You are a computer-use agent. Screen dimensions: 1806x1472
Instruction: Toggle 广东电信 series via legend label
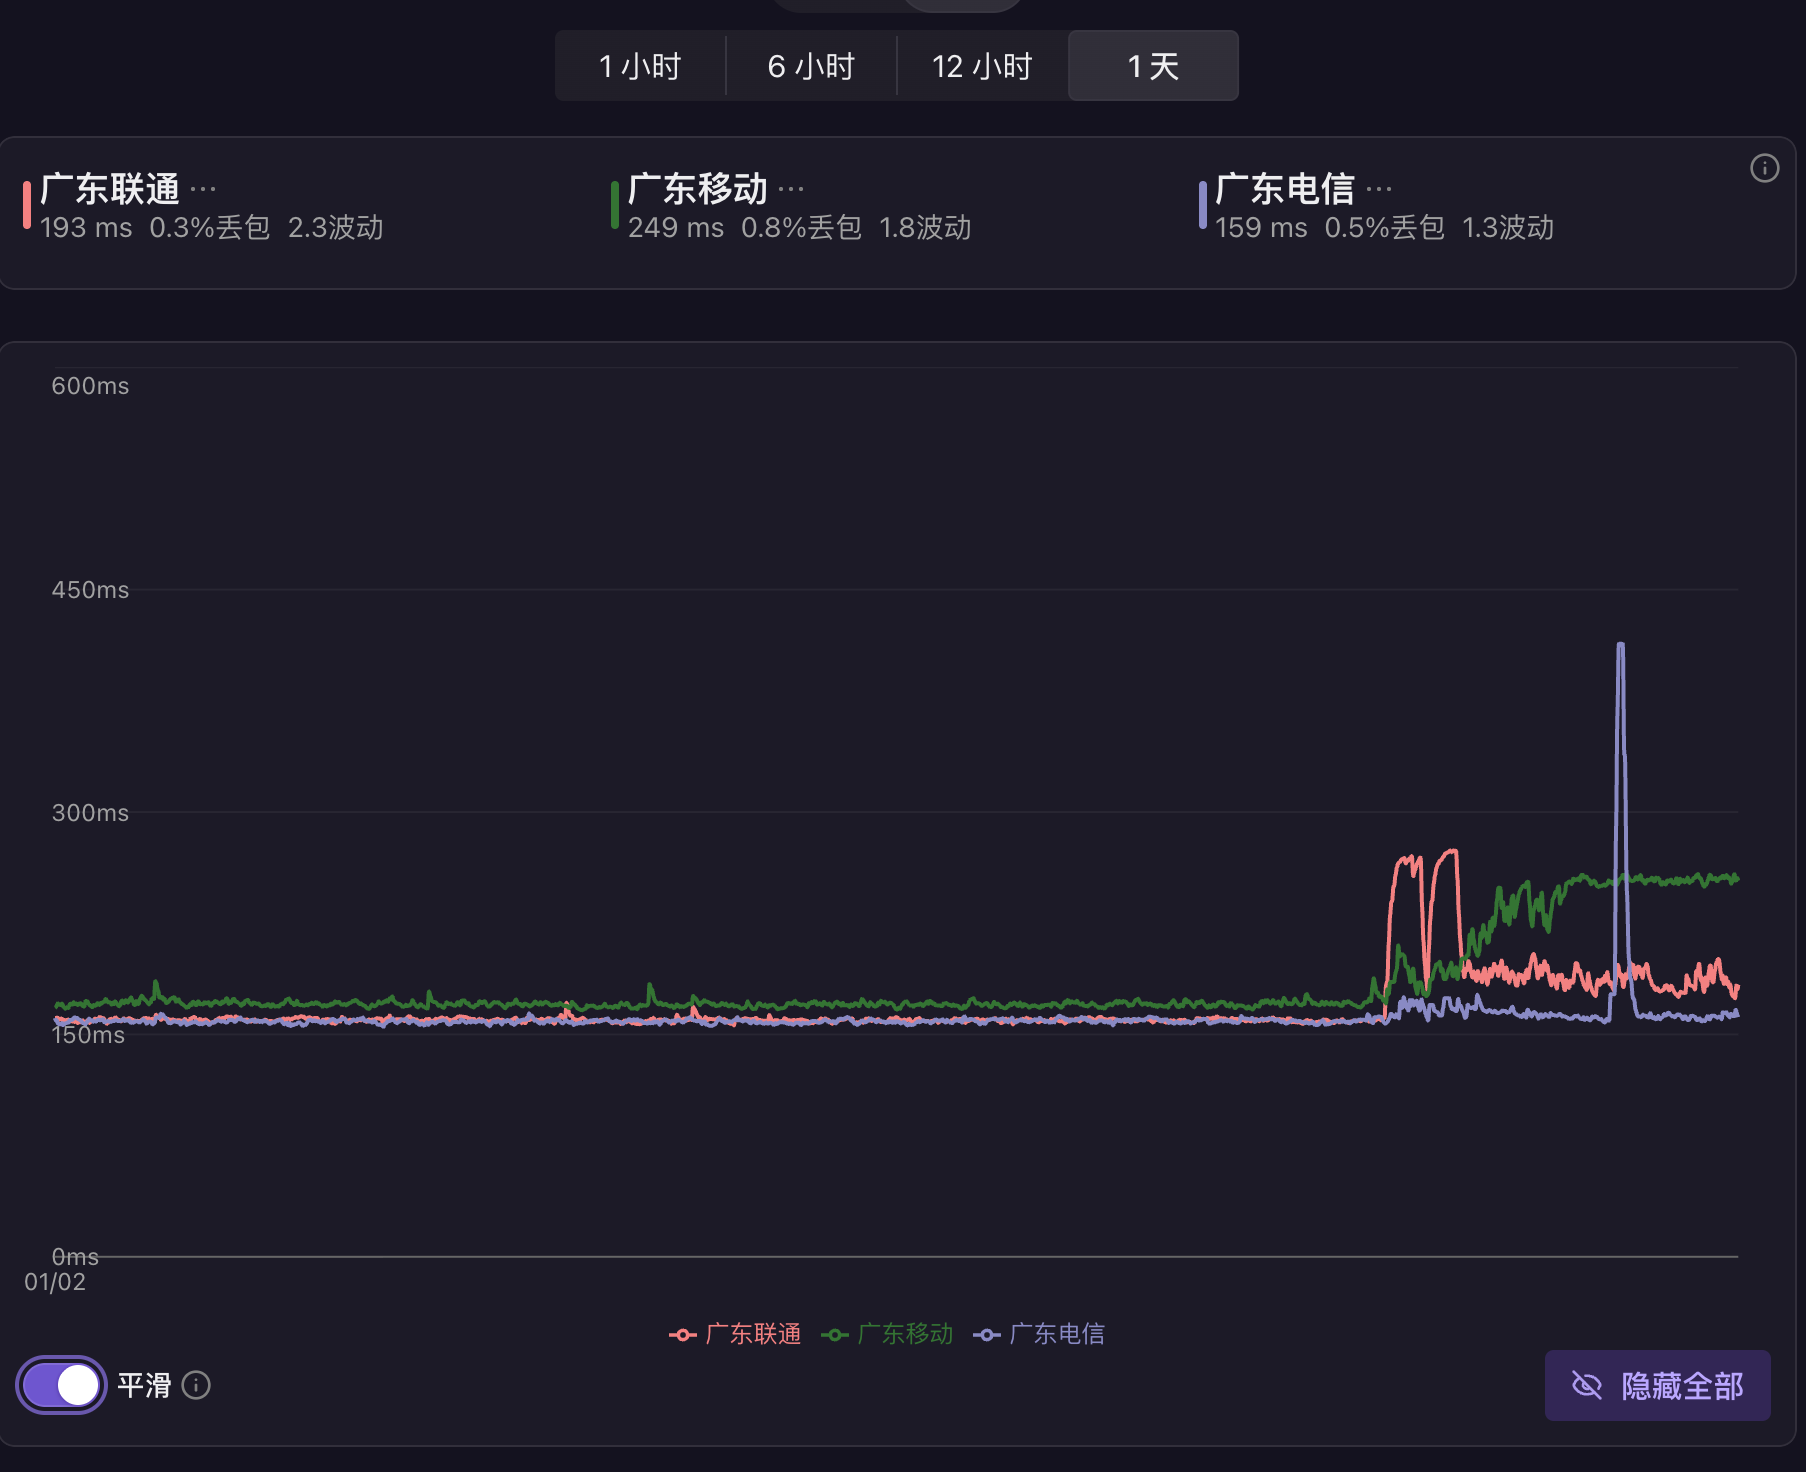[x=1057, y=1334]
